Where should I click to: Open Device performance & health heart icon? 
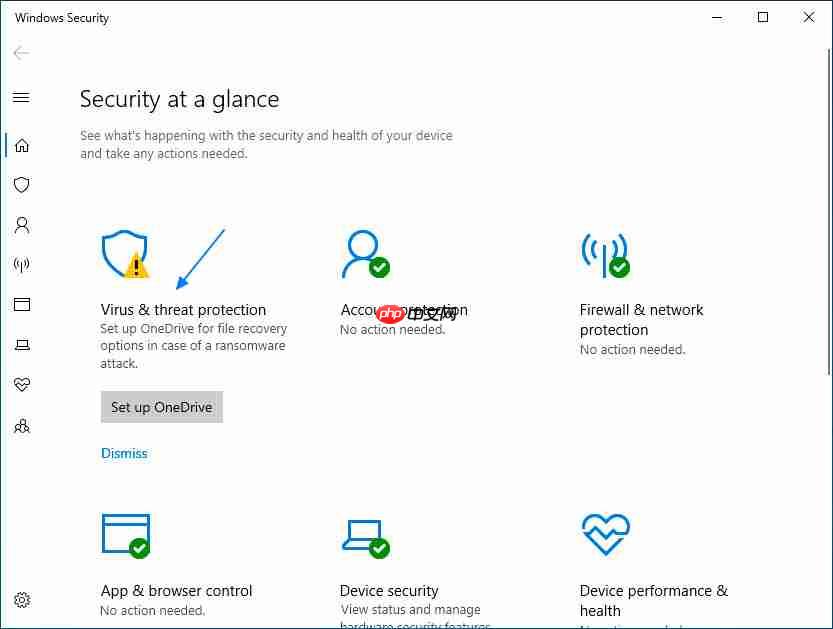click(22, 385)
